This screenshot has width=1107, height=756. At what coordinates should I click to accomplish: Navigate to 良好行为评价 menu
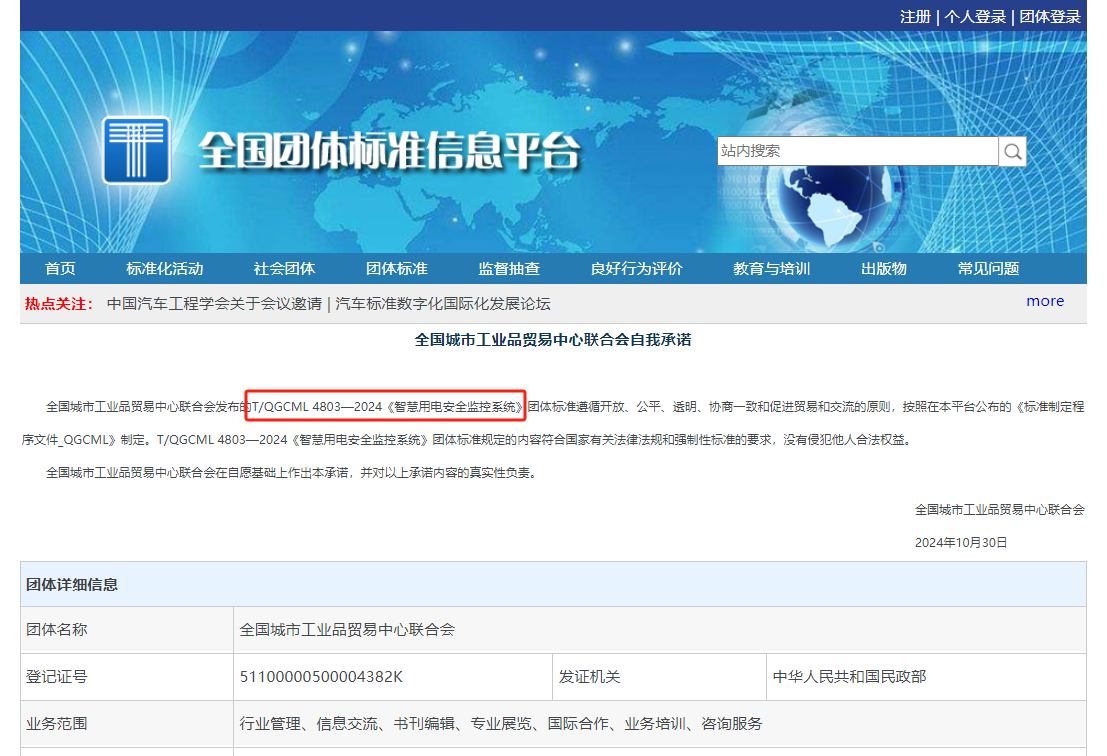pos(636,268)
